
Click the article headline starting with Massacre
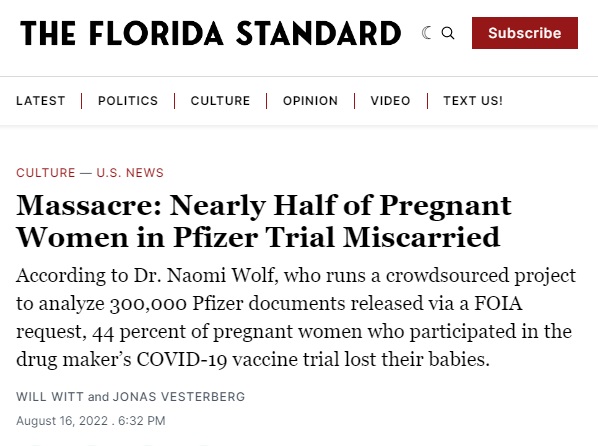264,221
